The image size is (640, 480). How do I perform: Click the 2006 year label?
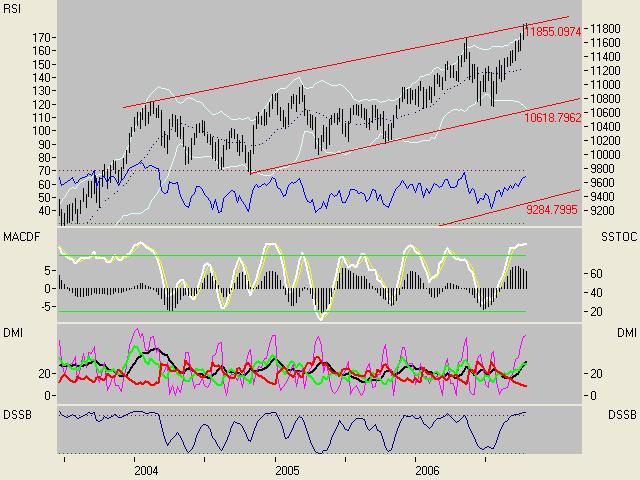point(427,471)
